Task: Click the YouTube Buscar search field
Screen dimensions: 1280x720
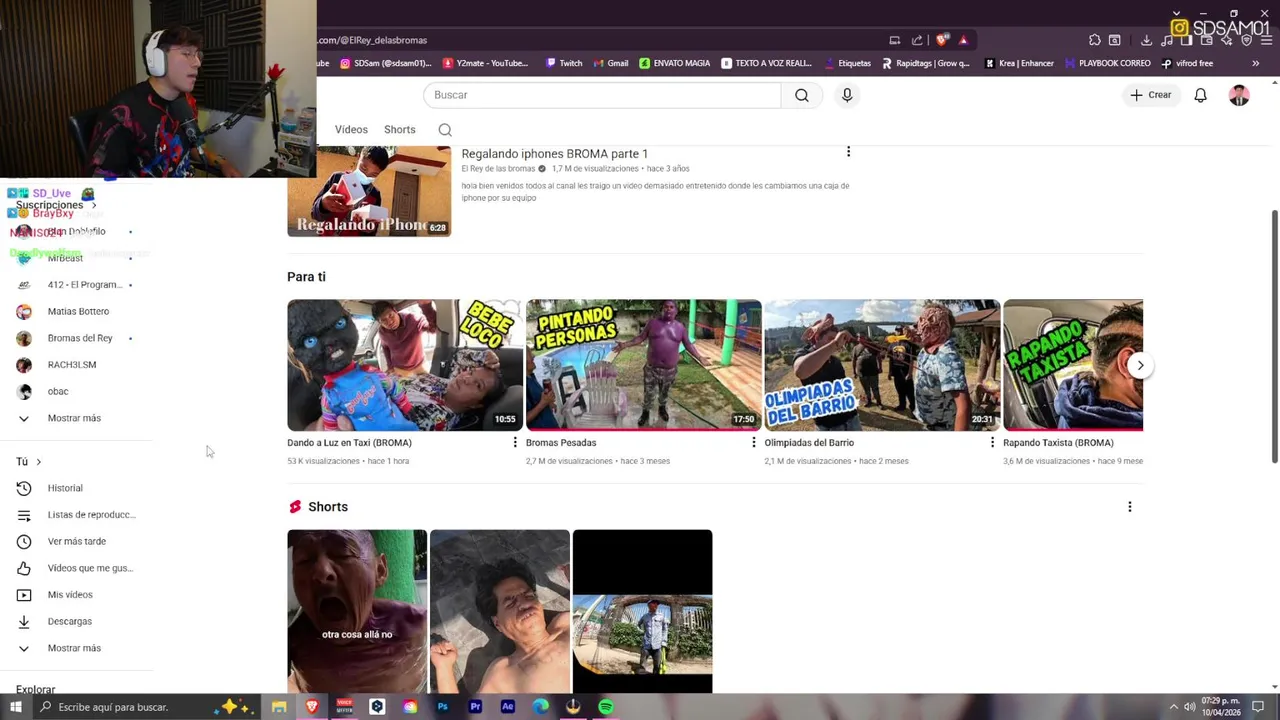Action: (602, 95)
